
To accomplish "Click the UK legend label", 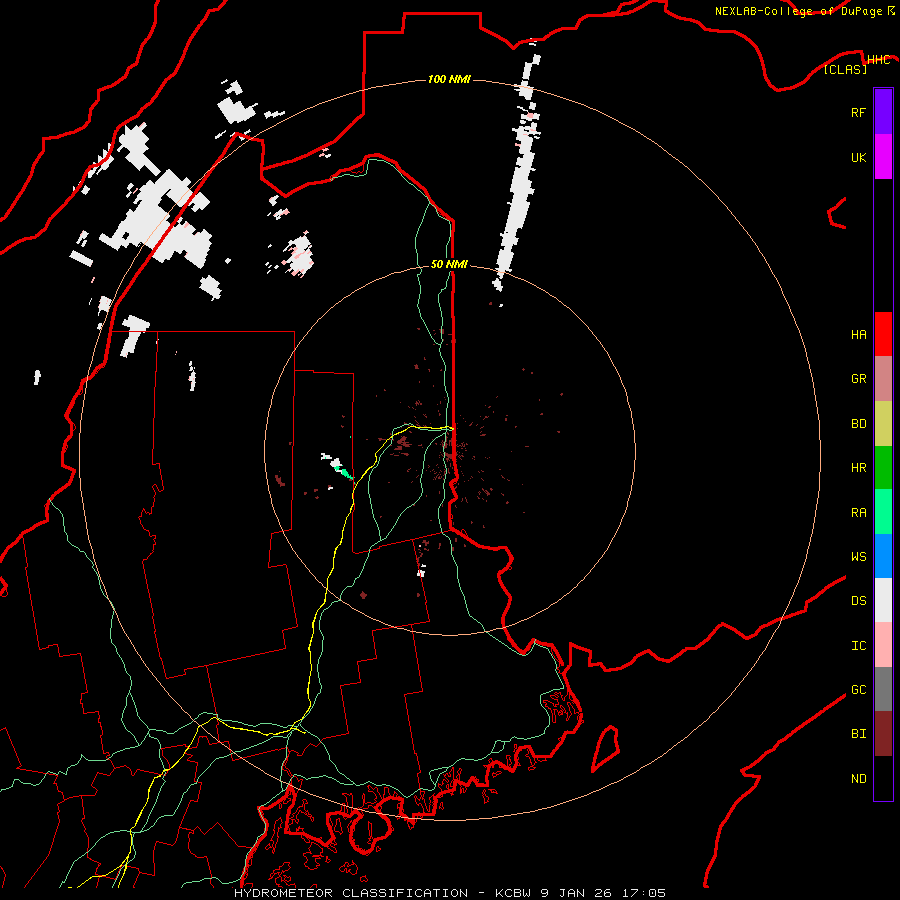I will point(858,157).
